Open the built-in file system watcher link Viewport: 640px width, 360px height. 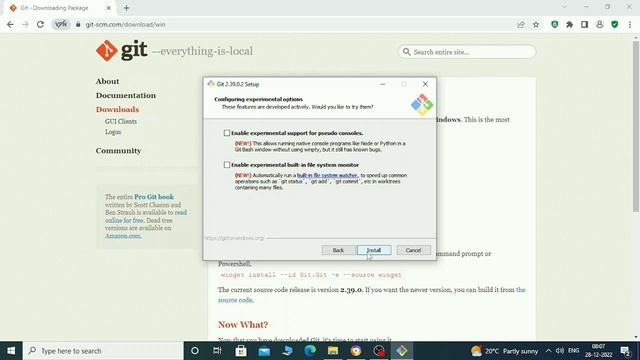click(x=327, y=175)
